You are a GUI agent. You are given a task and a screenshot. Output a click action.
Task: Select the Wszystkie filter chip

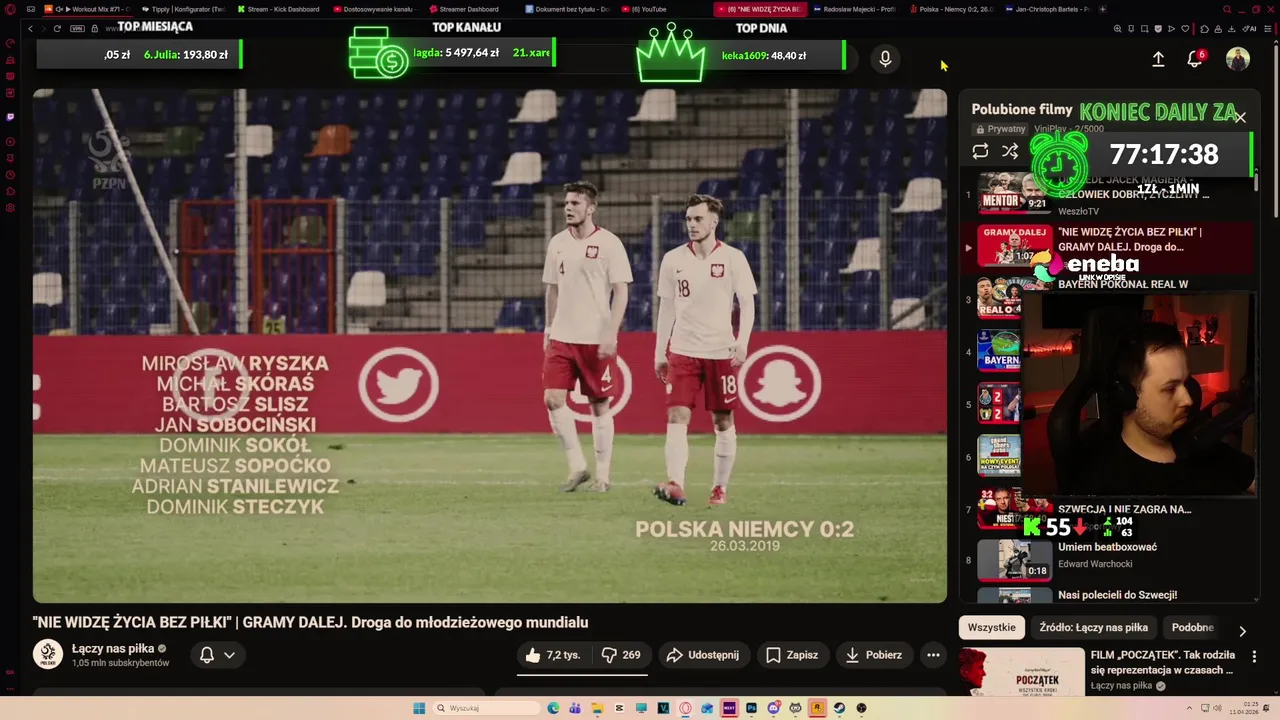pos(991,627)
